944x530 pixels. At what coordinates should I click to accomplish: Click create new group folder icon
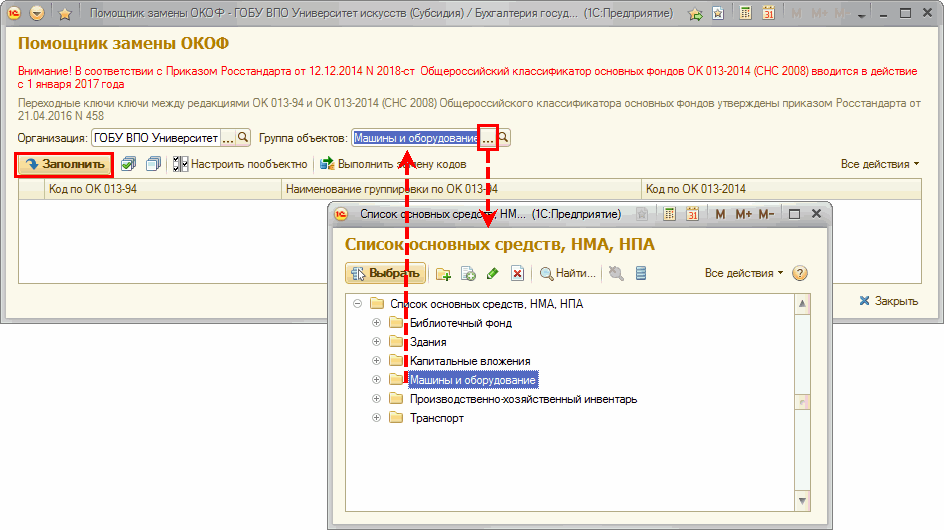[444, 273]
